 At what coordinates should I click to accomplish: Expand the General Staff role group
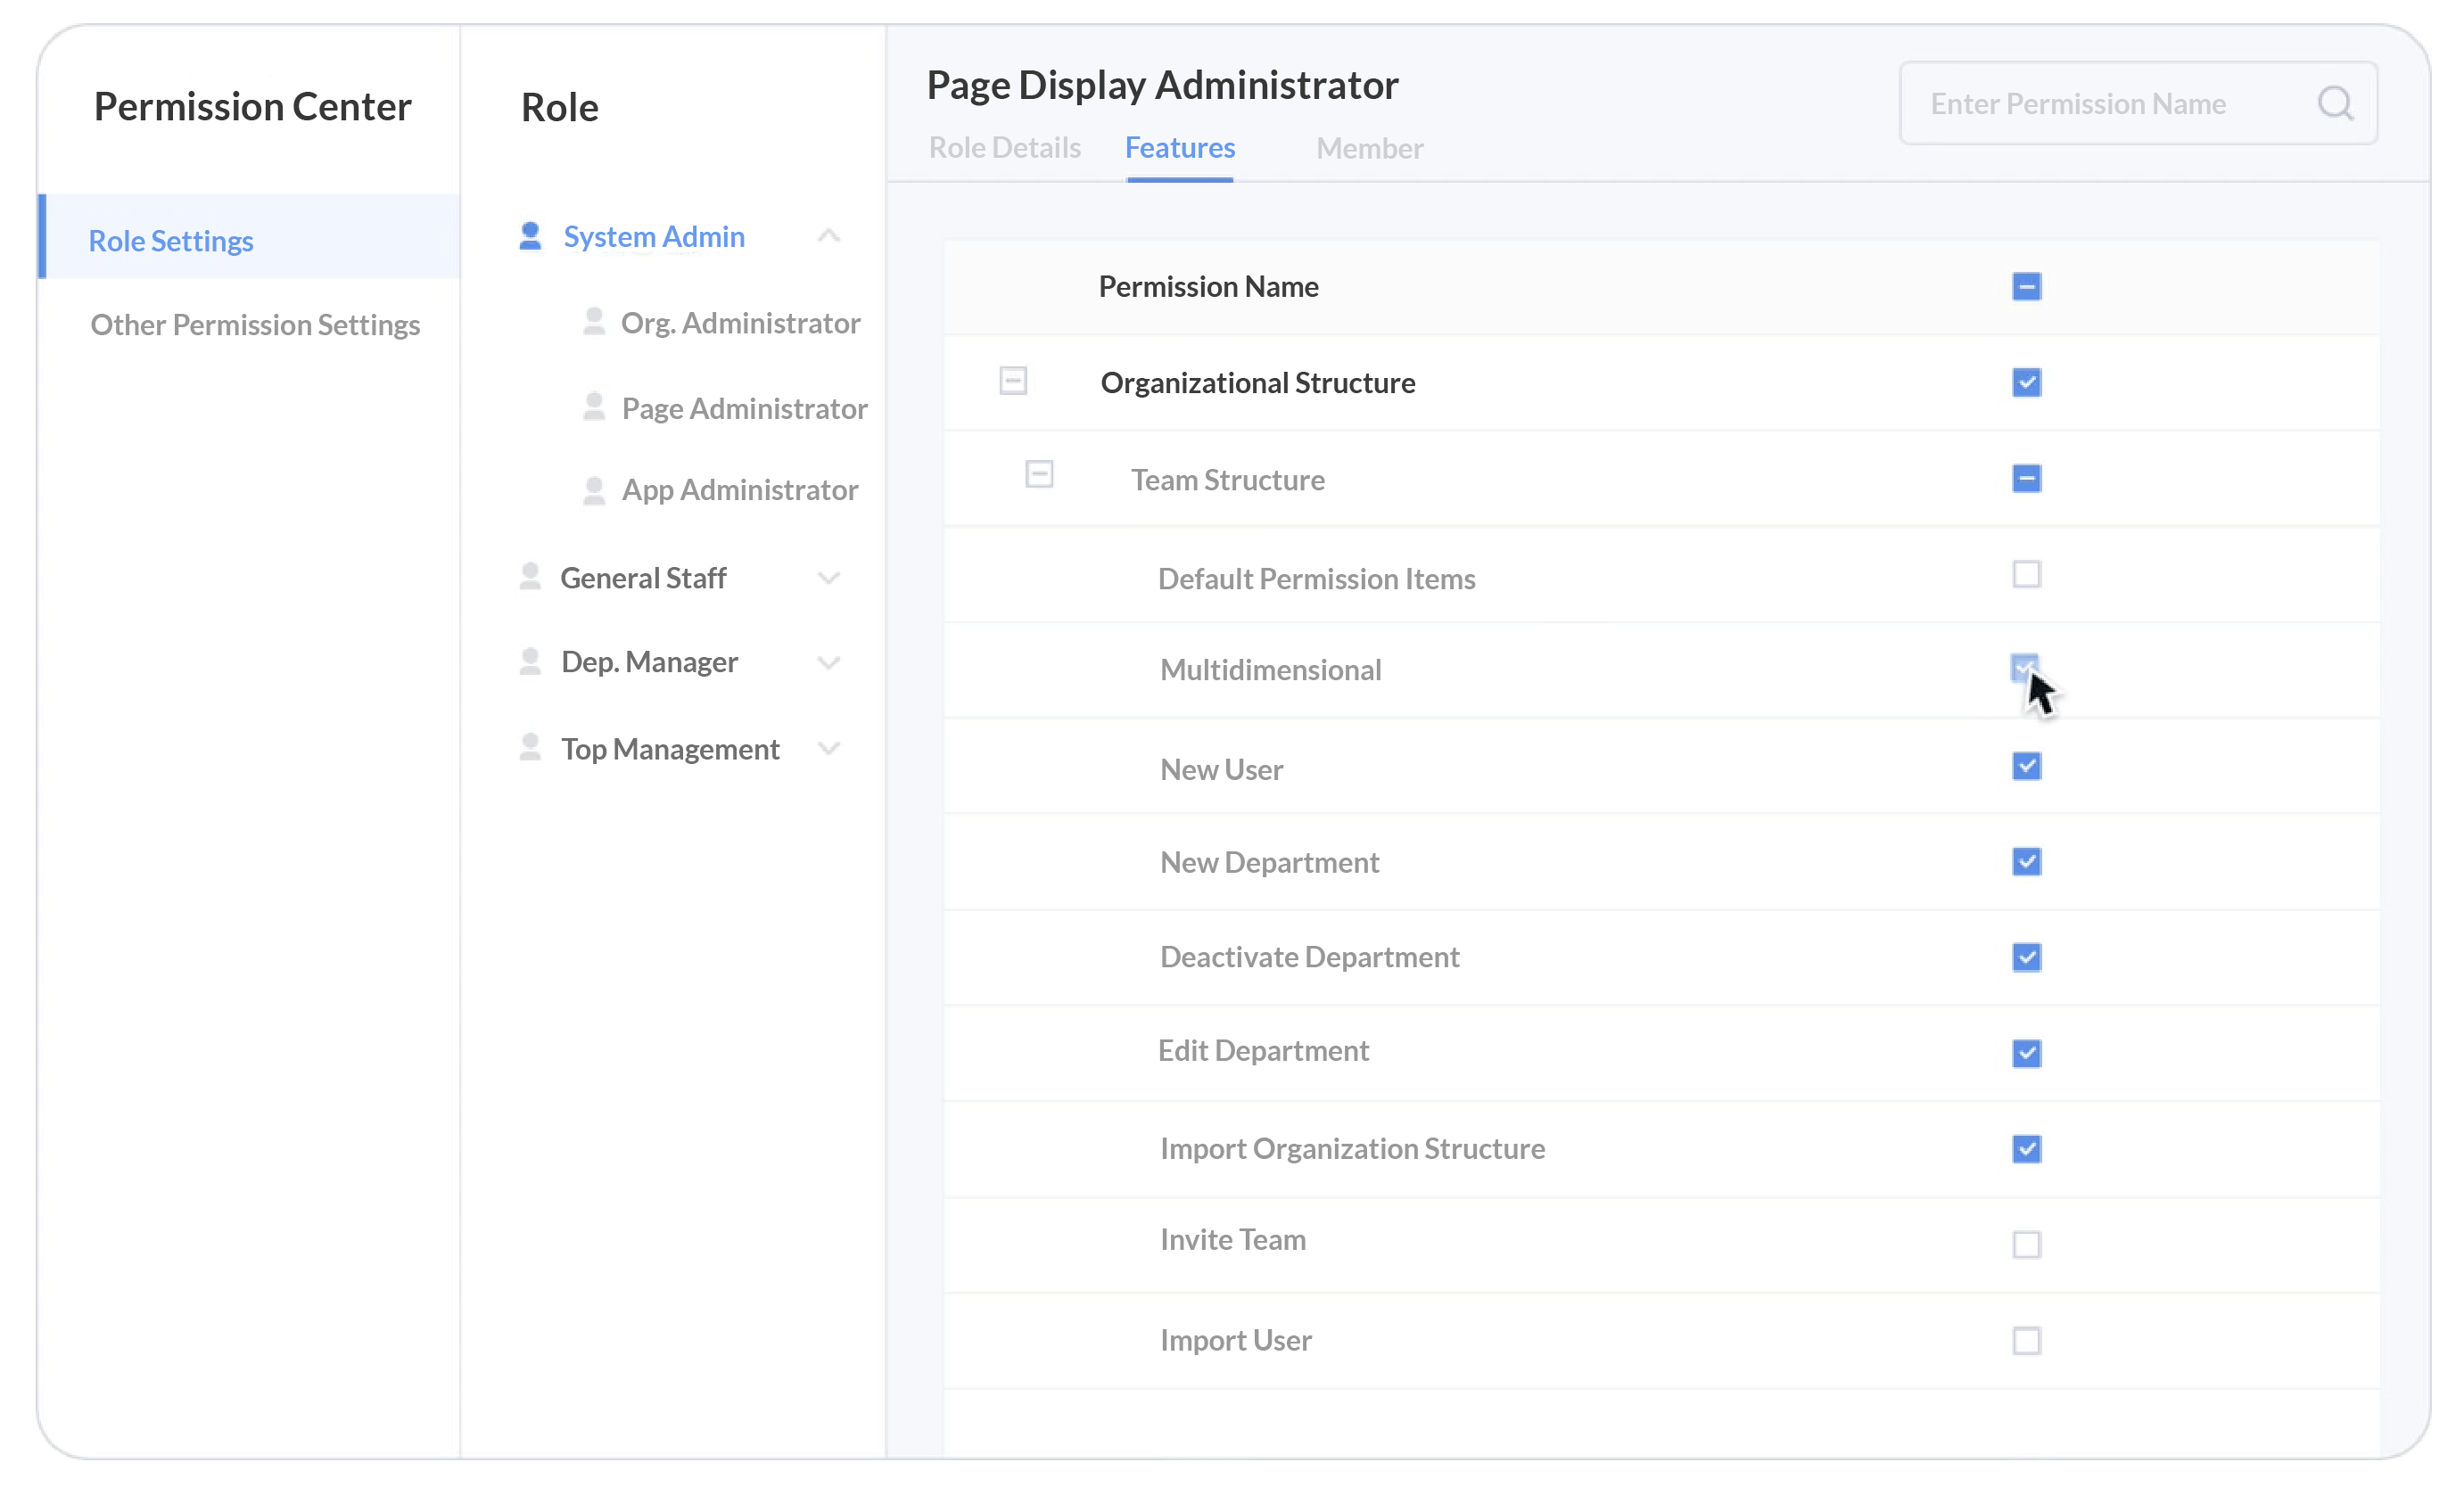tap(828, 577)
